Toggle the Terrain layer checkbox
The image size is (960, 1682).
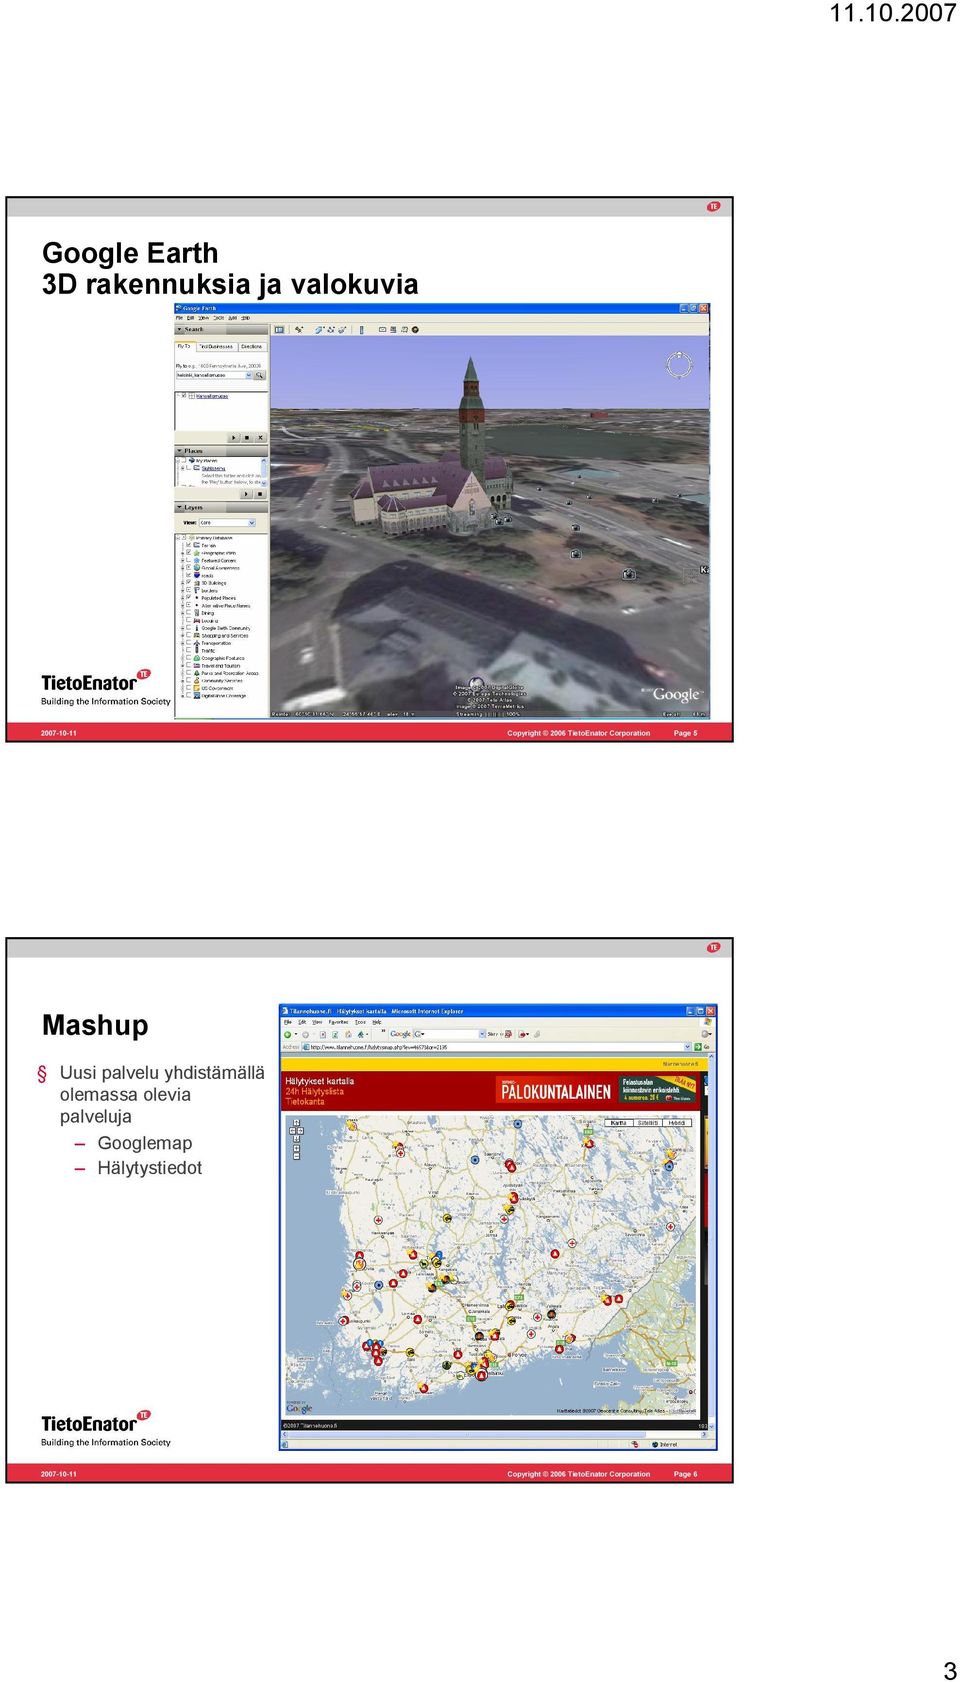coord(188,545)
